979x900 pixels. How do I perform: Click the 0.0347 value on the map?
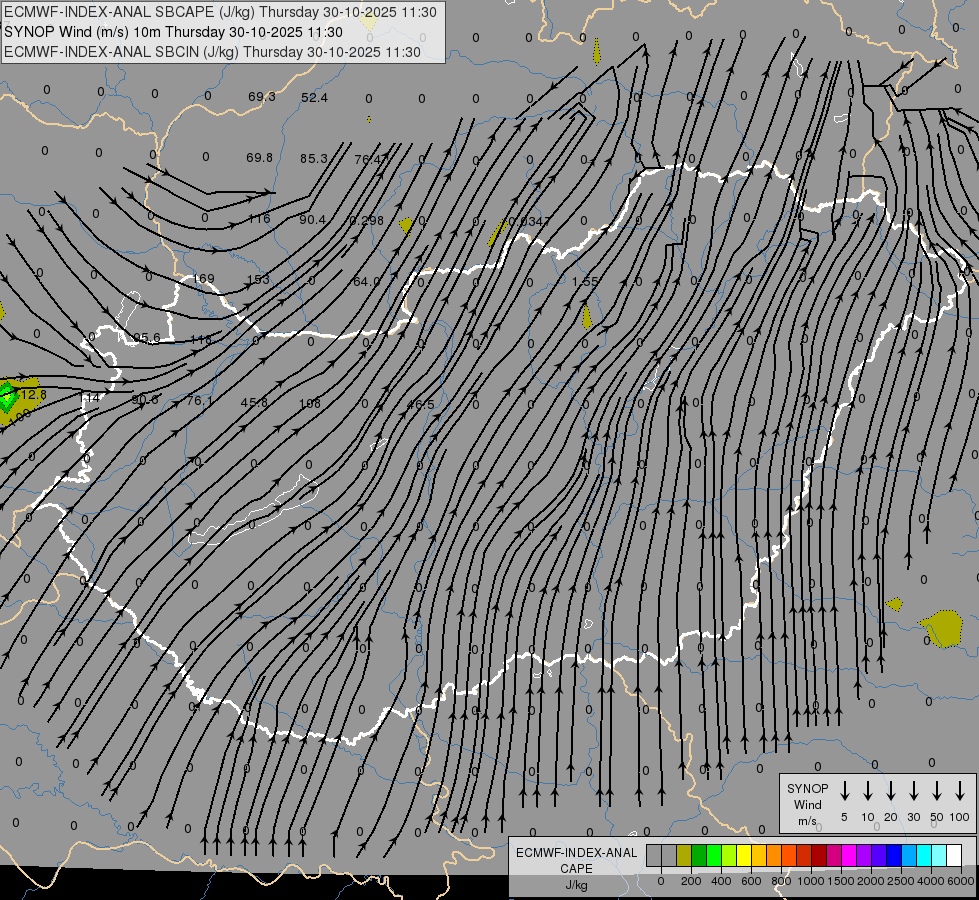[x=530, y=221]
